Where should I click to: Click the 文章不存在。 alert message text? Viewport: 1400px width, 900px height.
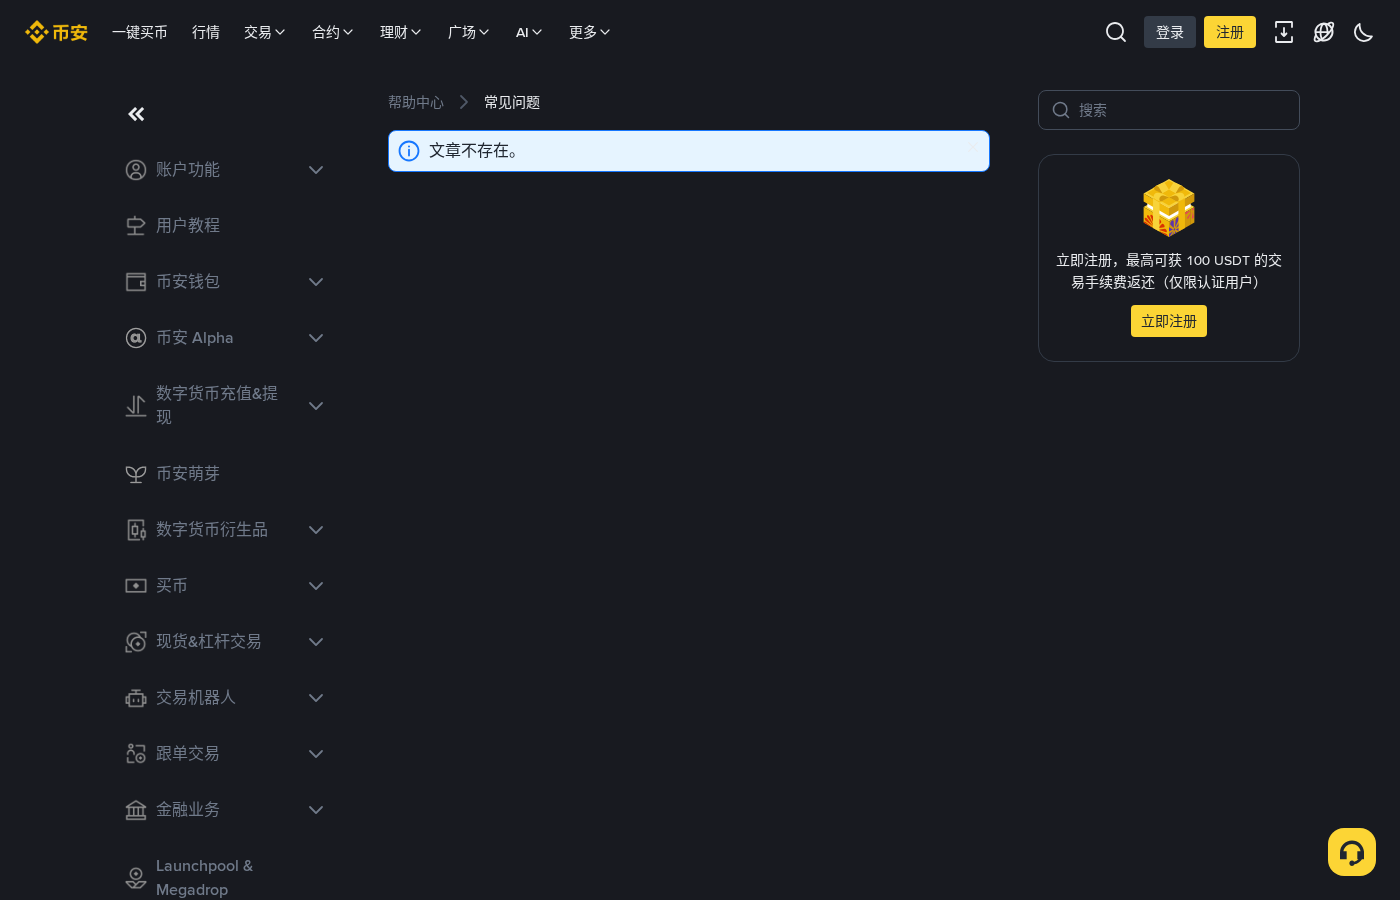pos(474,151)
